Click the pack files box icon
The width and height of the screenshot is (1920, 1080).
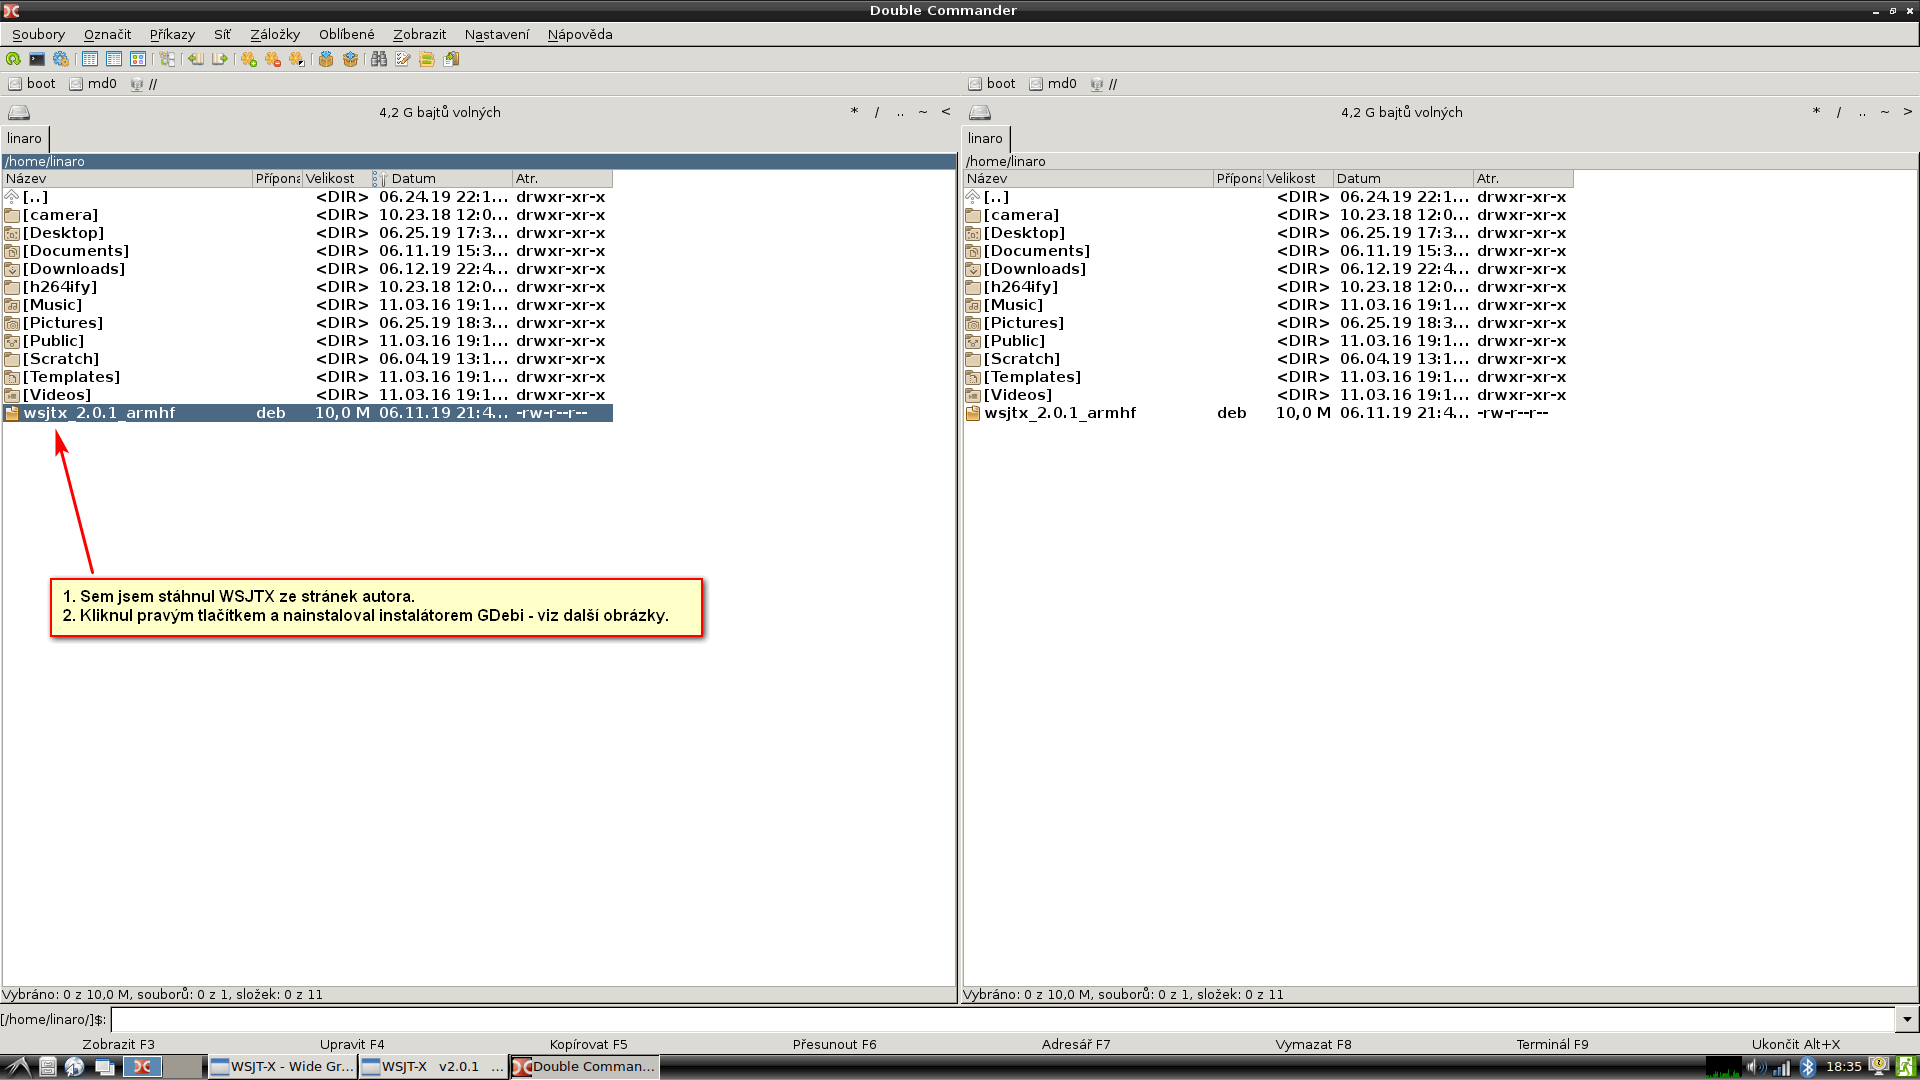tap(326, 59)
